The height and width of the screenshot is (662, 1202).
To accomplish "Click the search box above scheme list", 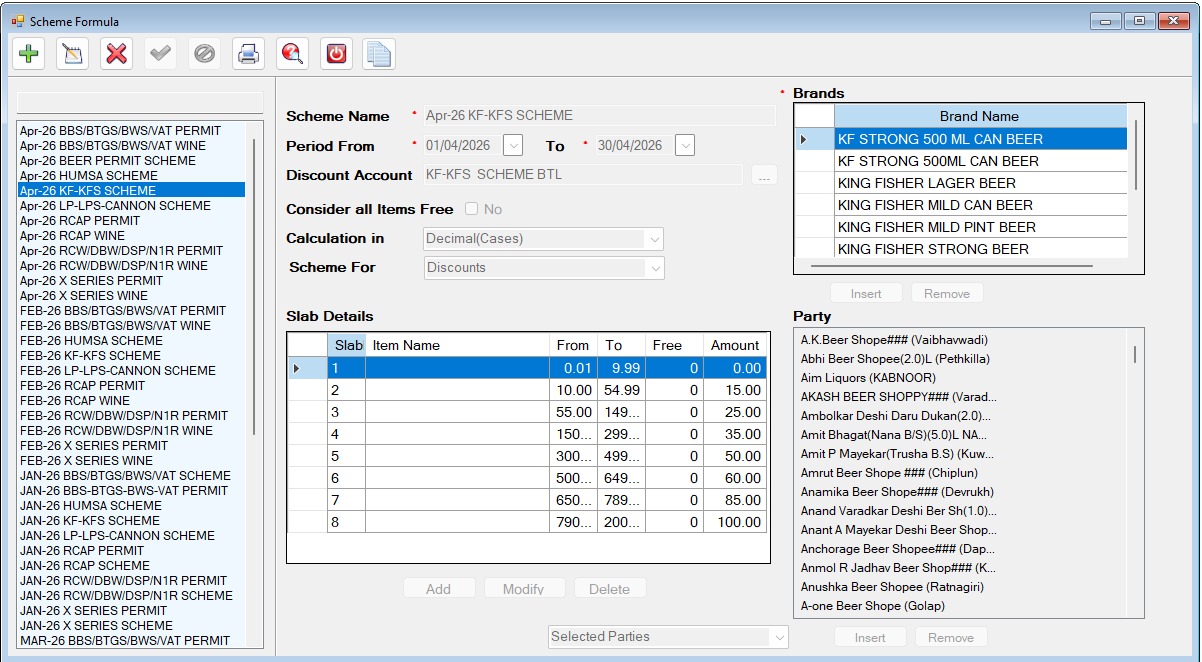I will click(x=141, y=103).
